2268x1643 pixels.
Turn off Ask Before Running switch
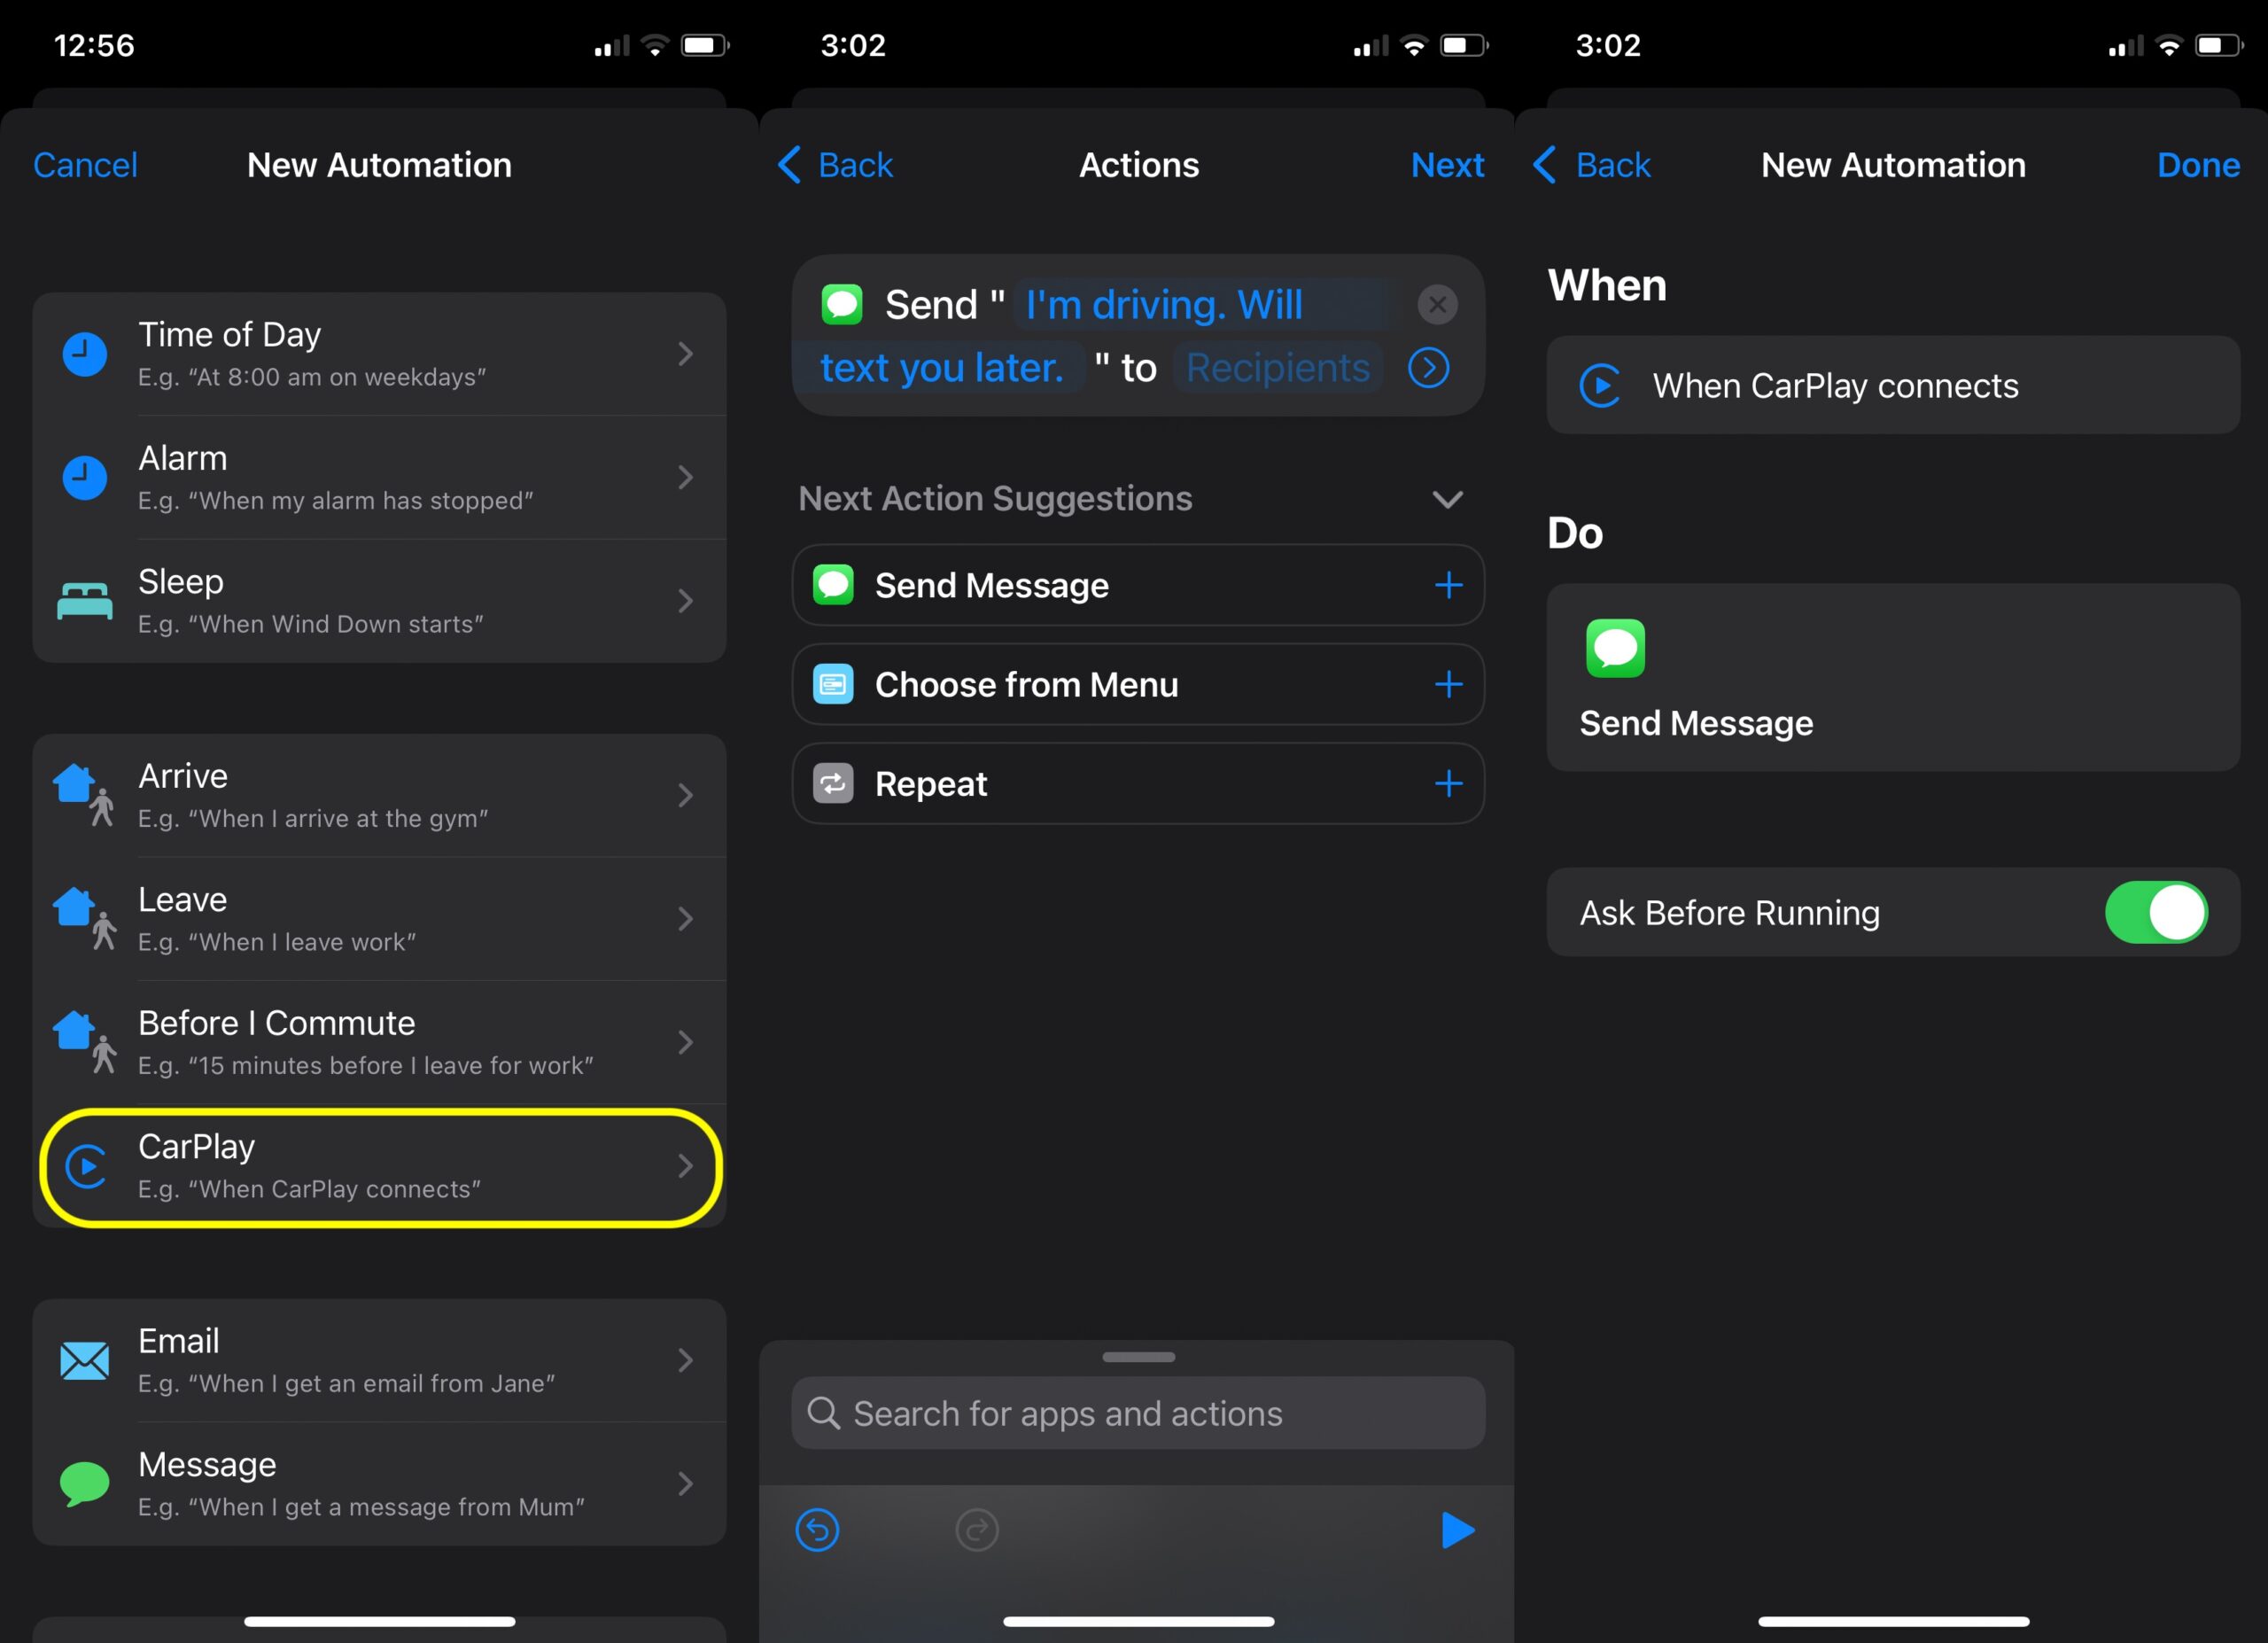click(x=2156, y=912)
